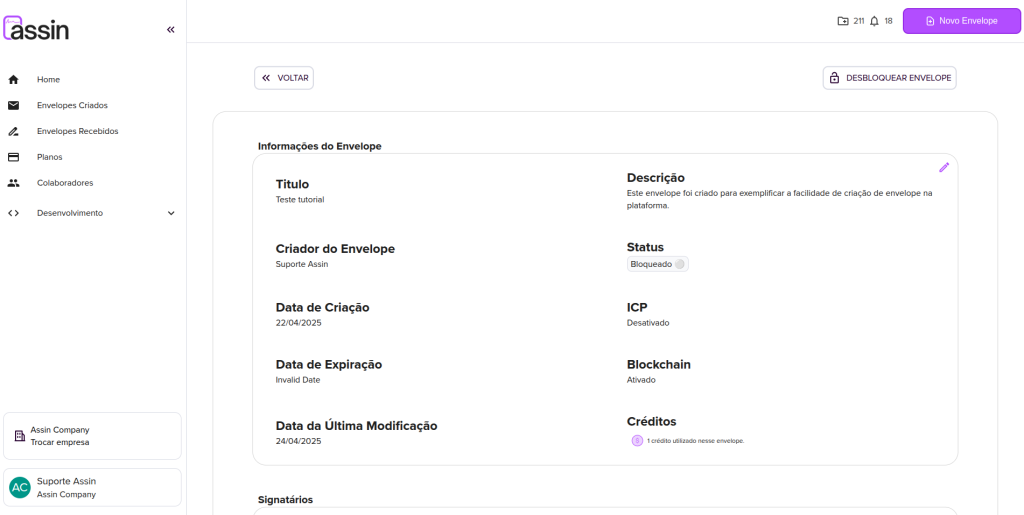1024x515 pixels.
Task: Click the Home house icon
Action: pos(14,79)
